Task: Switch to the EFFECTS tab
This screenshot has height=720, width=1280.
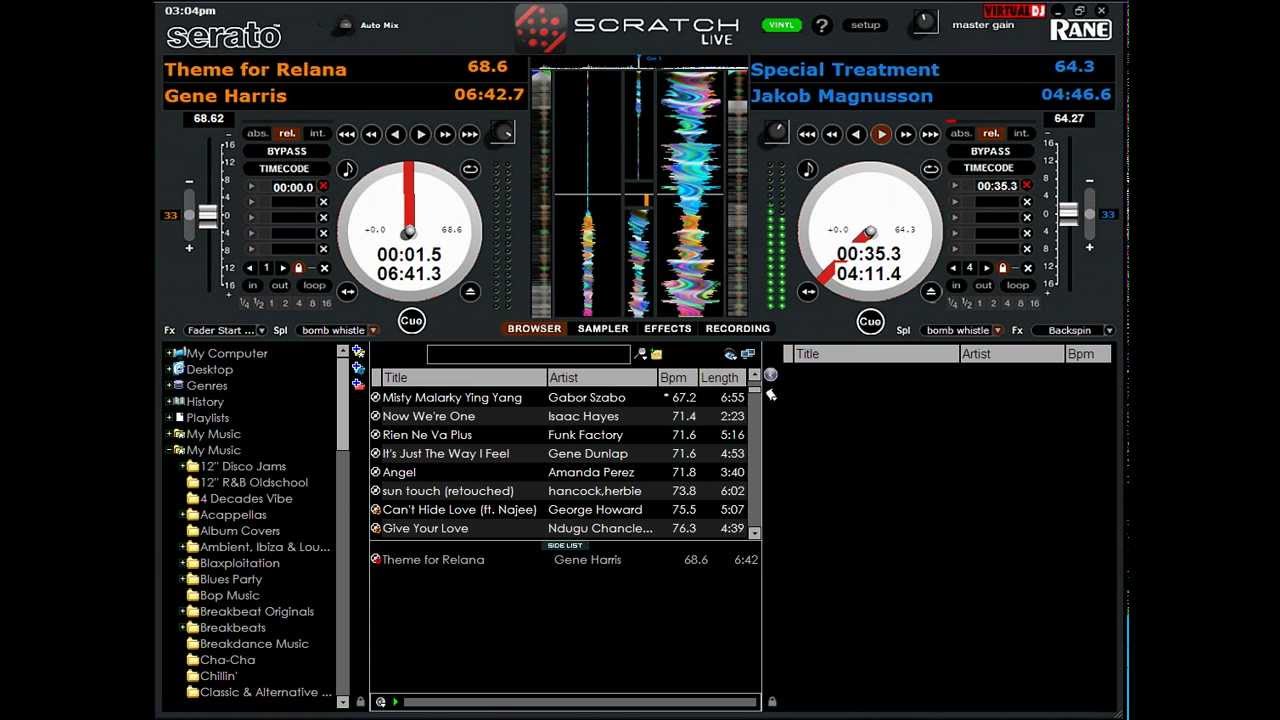Action: [x=668, y=329]
